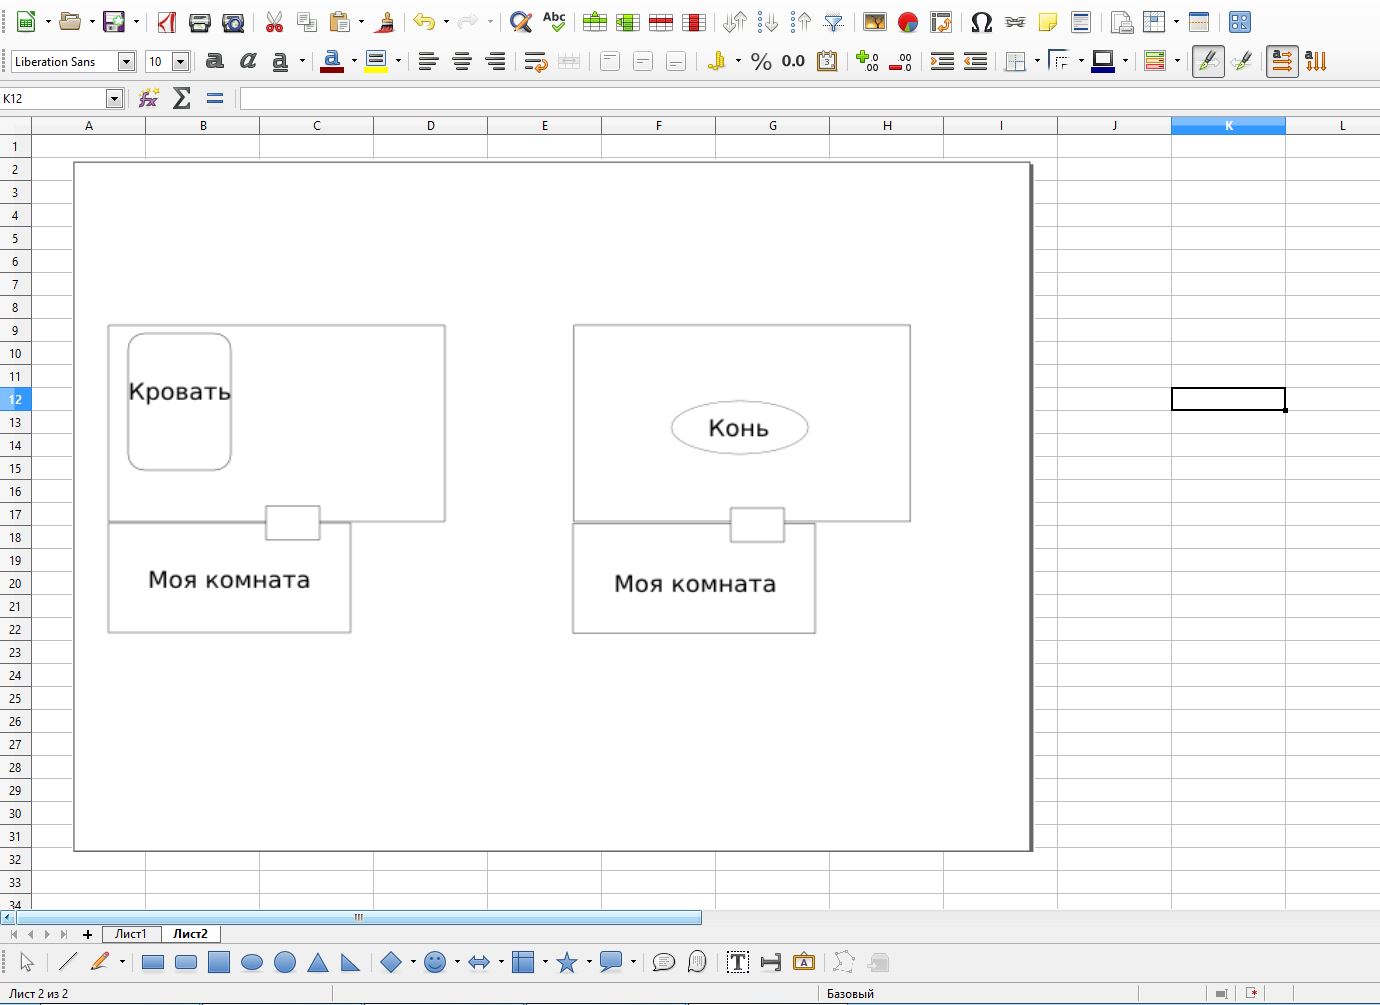Viewport: 1380px width, 1005px height.
Task: Switch to the Лист1 sheet tab
Action: click(x=131, y=934)
